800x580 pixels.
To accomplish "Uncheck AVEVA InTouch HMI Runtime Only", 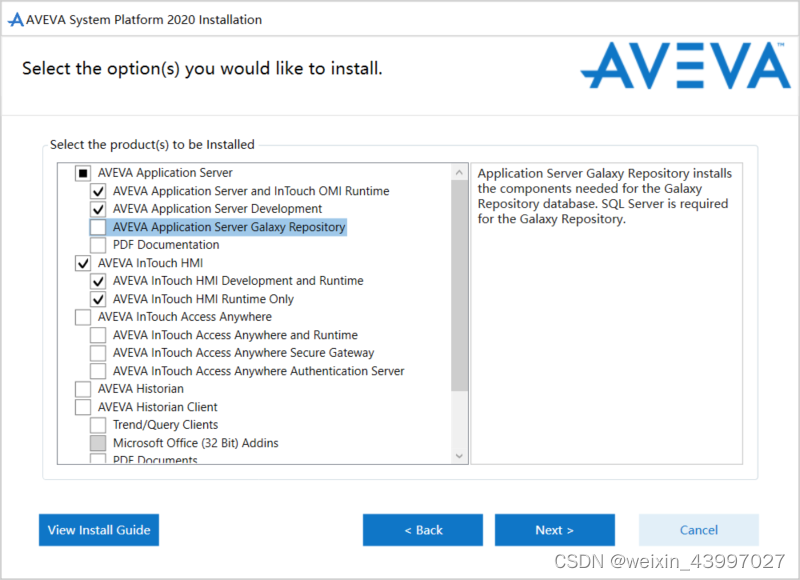I will click(98, 299).
